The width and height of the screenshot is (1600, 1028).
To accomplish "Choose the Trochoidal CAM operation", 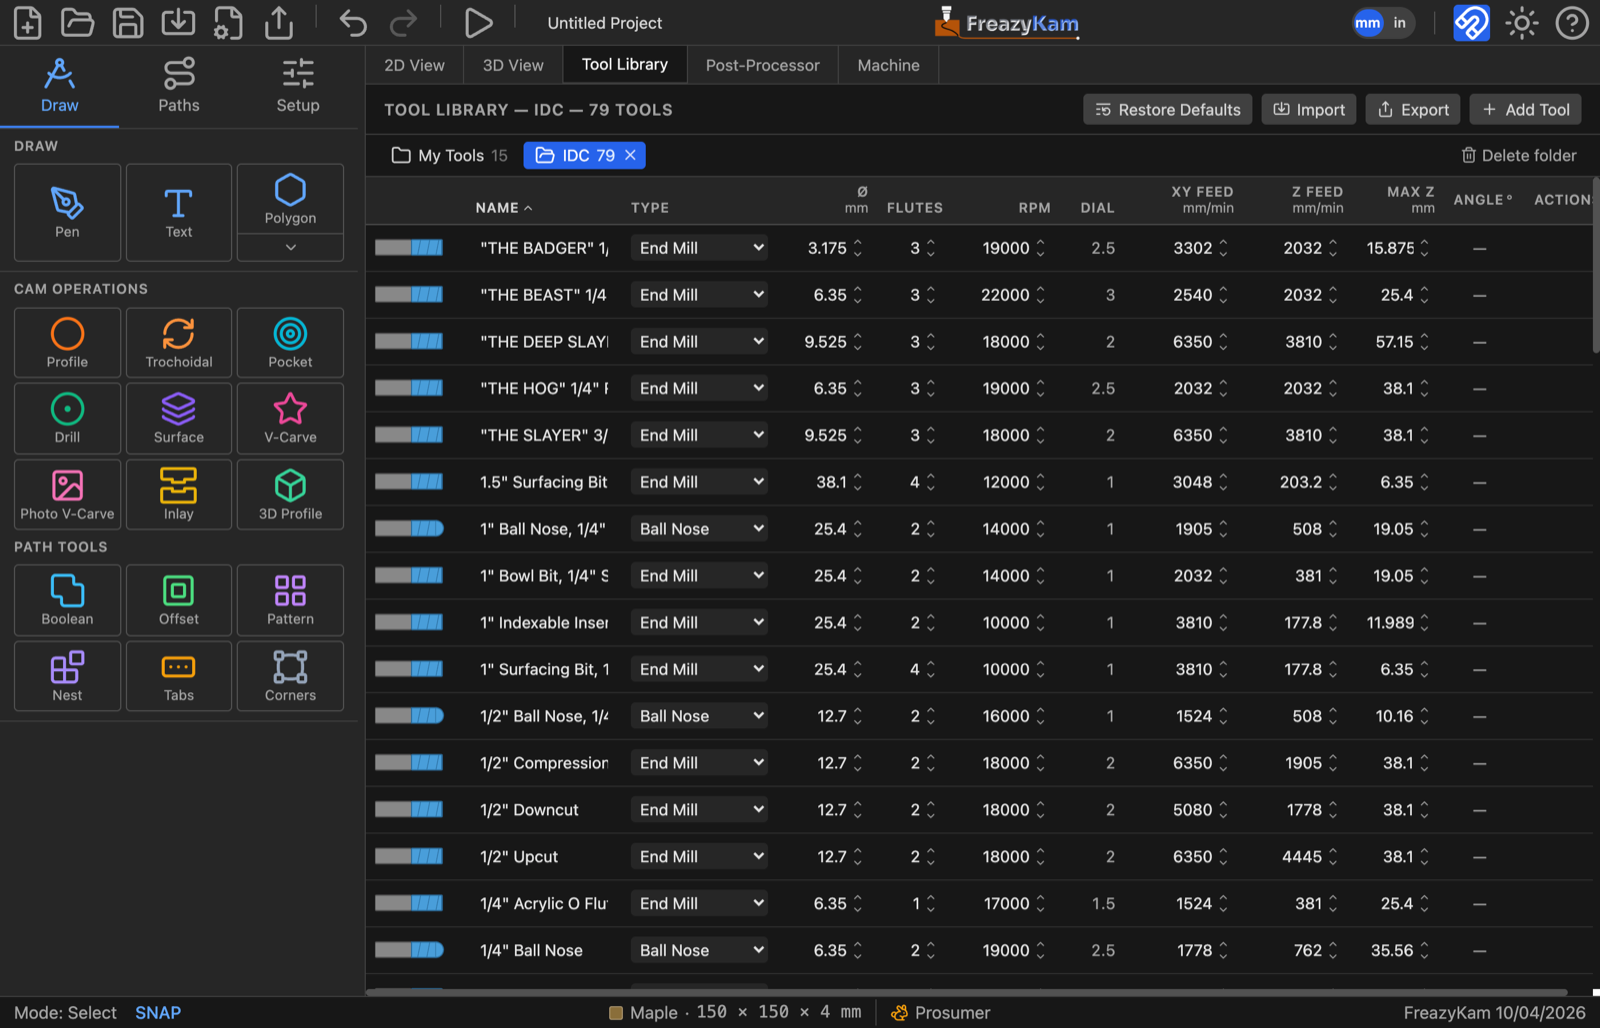I will 179,343.
